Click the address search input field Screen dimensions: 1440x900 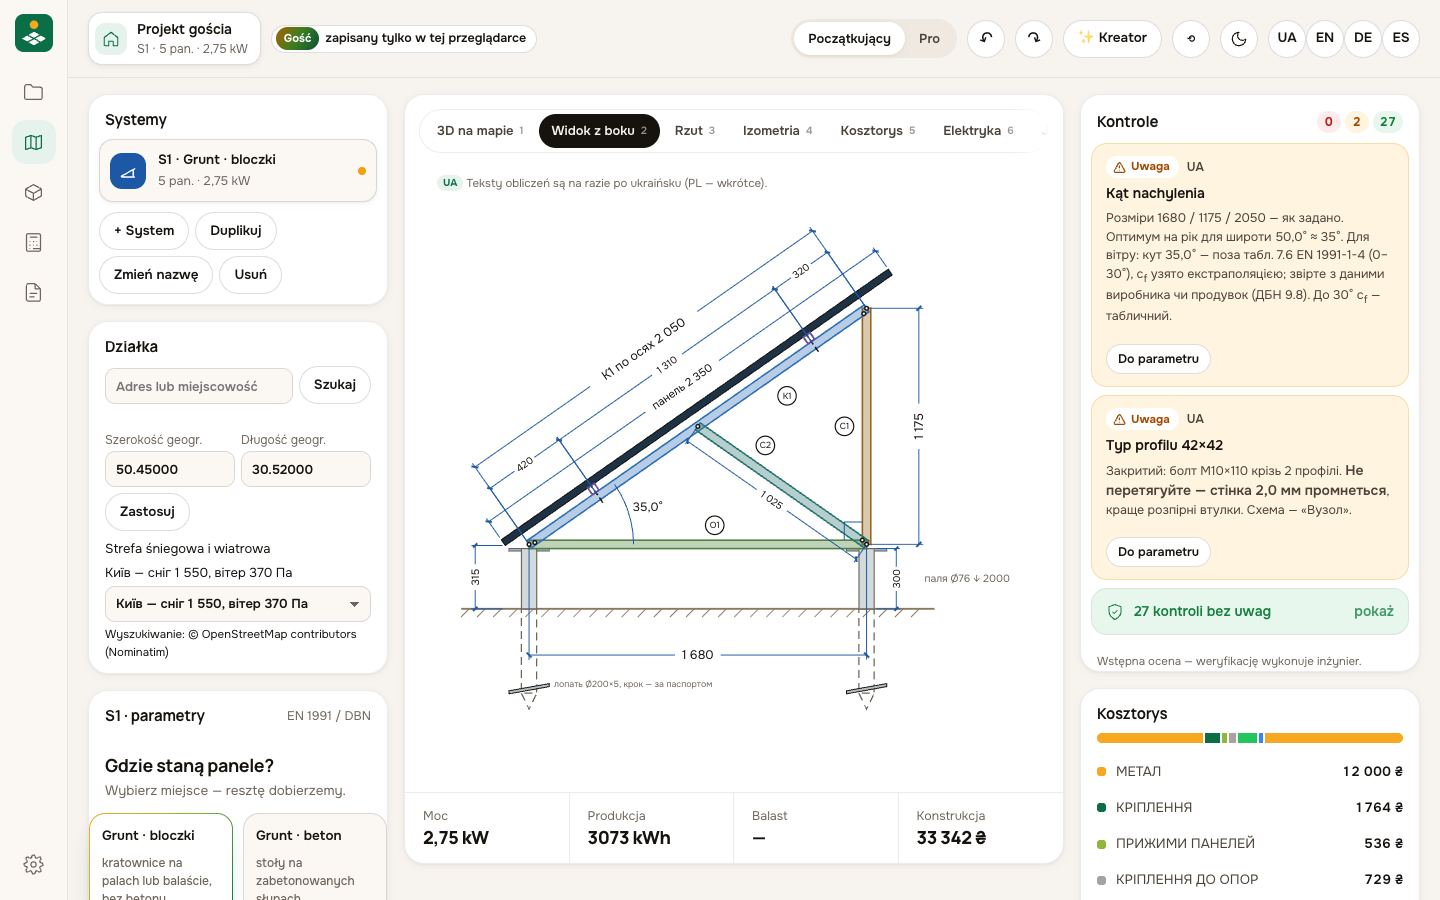[199, 386]
